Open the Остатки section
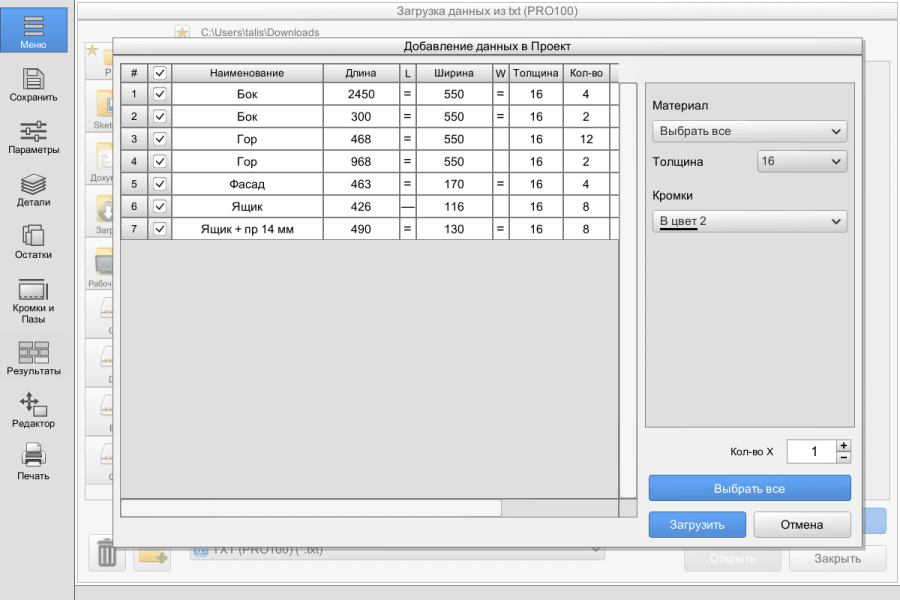900x600 pixels. tap(33, 242)
